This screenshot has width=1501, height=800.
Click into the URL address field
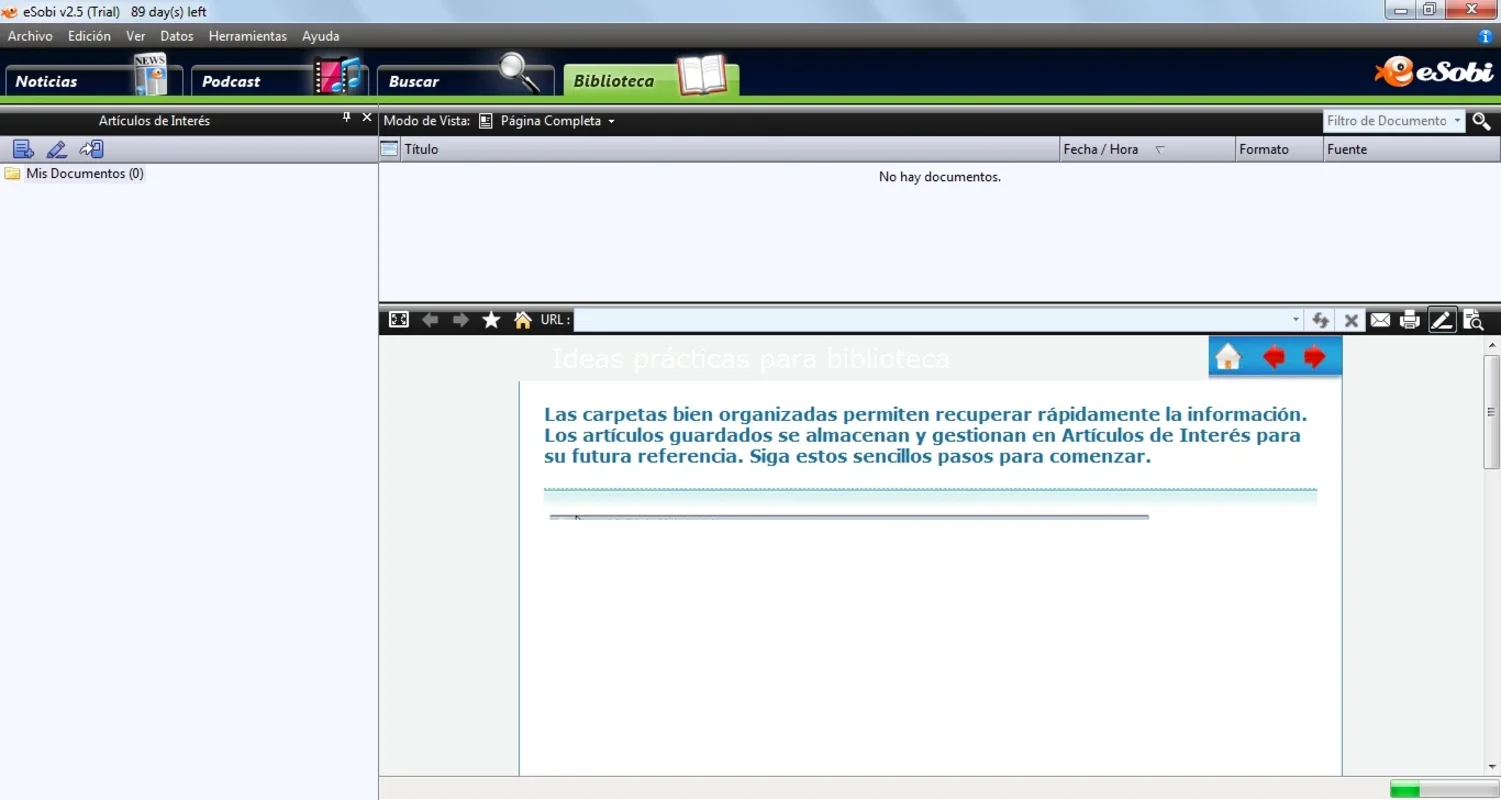(931, 320)
